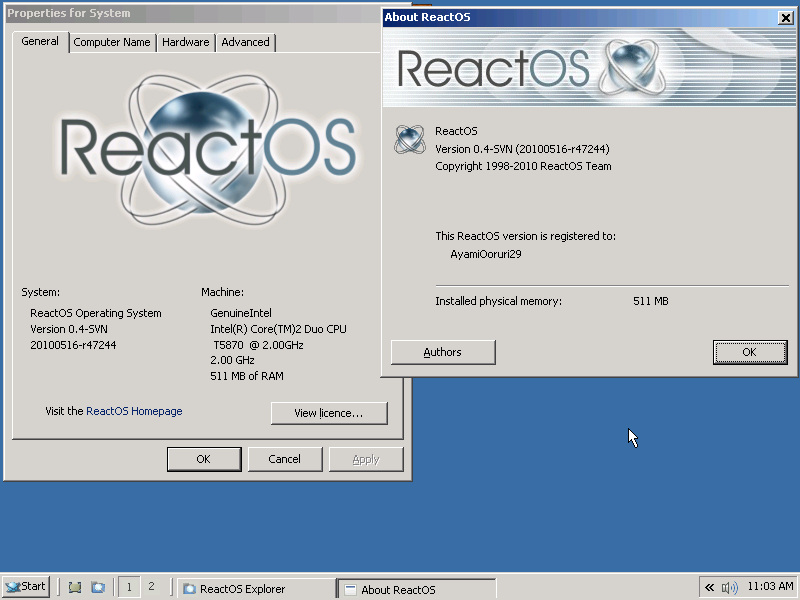800x600 pixels.
Task: Open the Authors list
Action: pos(442,352)
